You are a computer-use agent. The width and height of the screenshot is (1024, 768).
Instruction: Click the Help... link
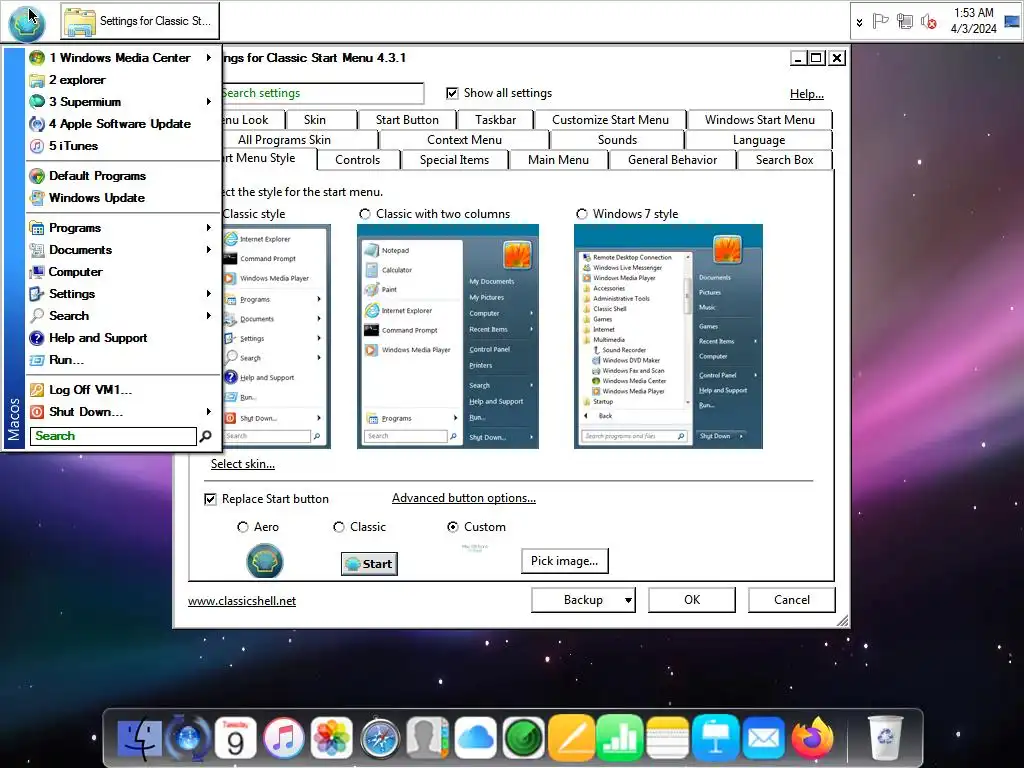(807, 94)
